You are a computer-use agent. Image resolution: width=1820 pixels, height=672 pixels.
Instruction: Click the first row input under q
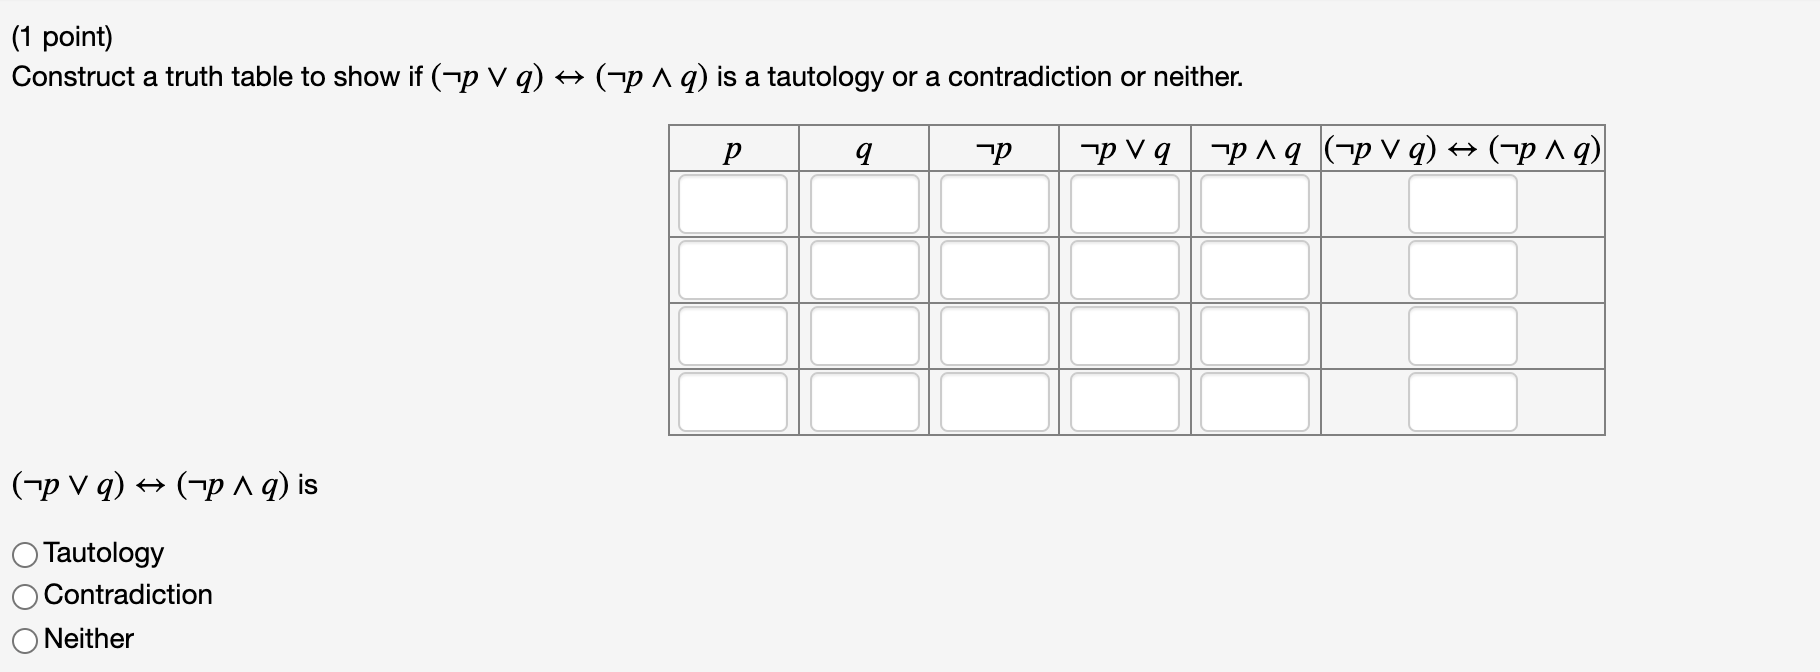(865, 204)
